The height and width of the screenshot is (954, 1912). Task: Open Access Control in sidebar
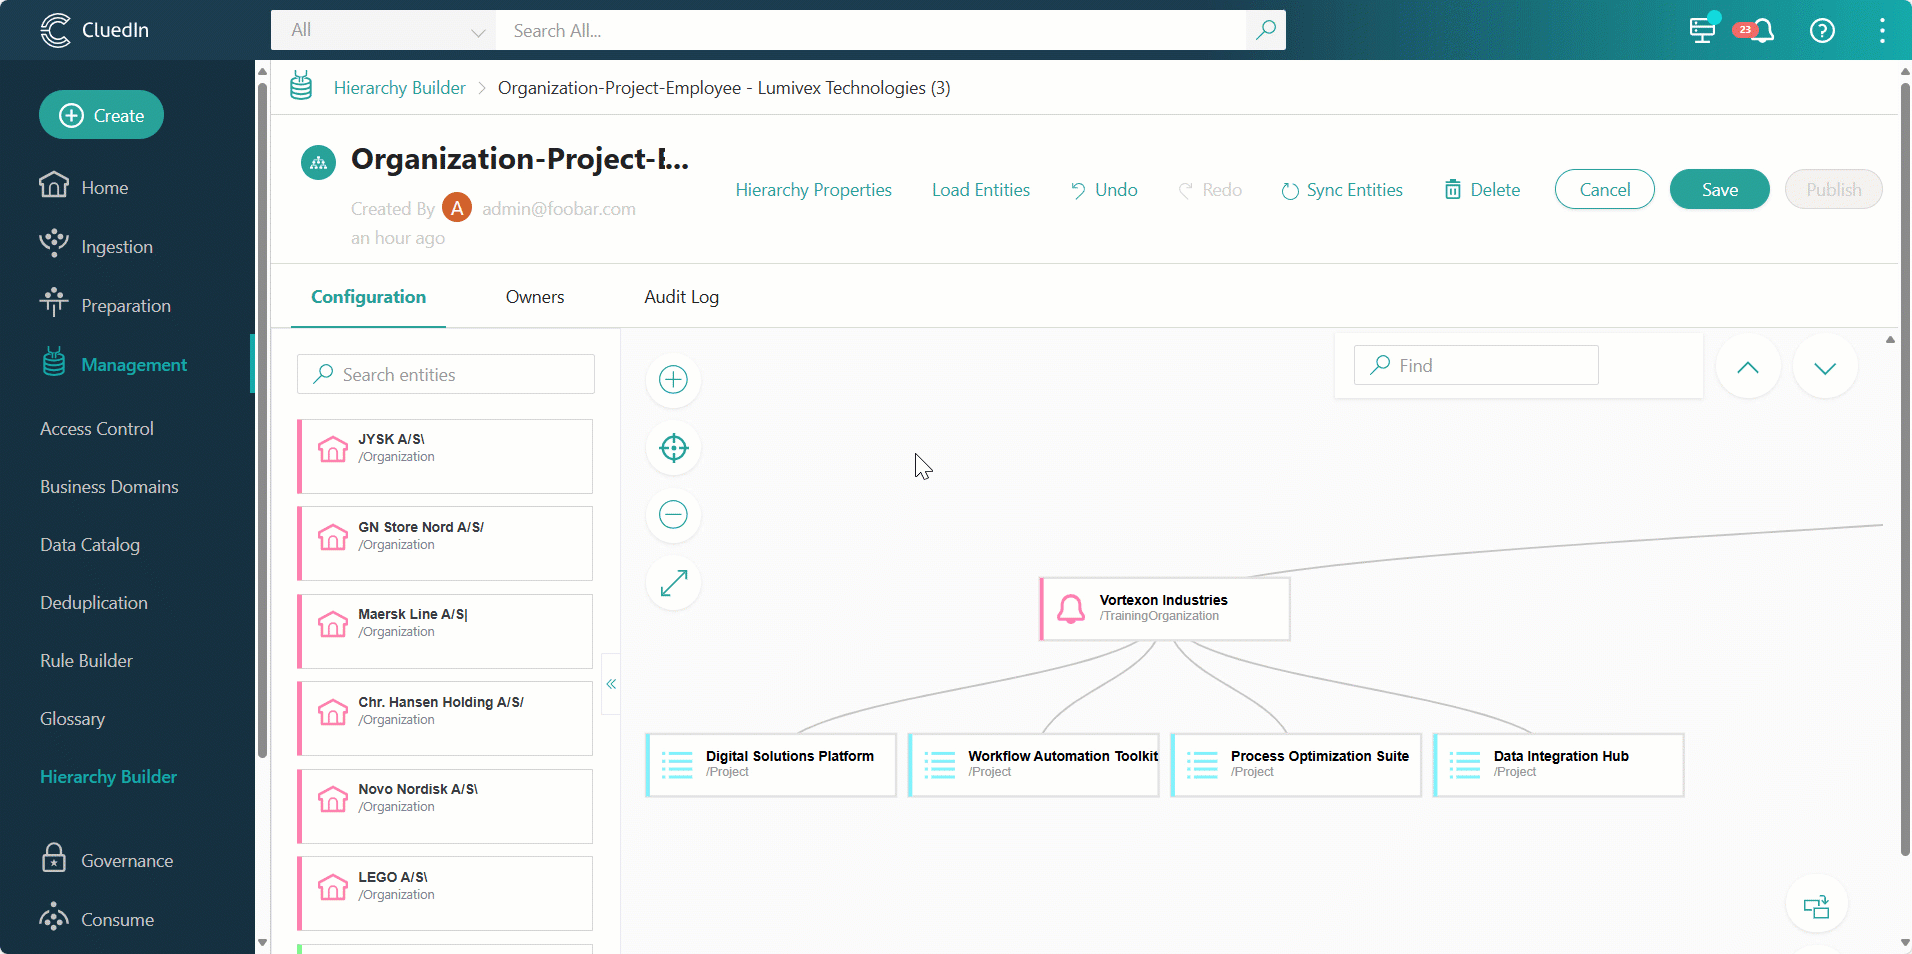pos(97,428)
